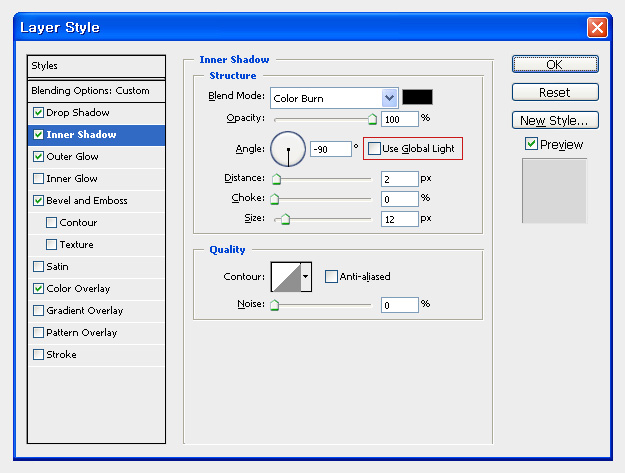Screen dimensions: 625x473
Task: Check the Use Global Light option
Action: pyautogui.click(x=374, y=149)
